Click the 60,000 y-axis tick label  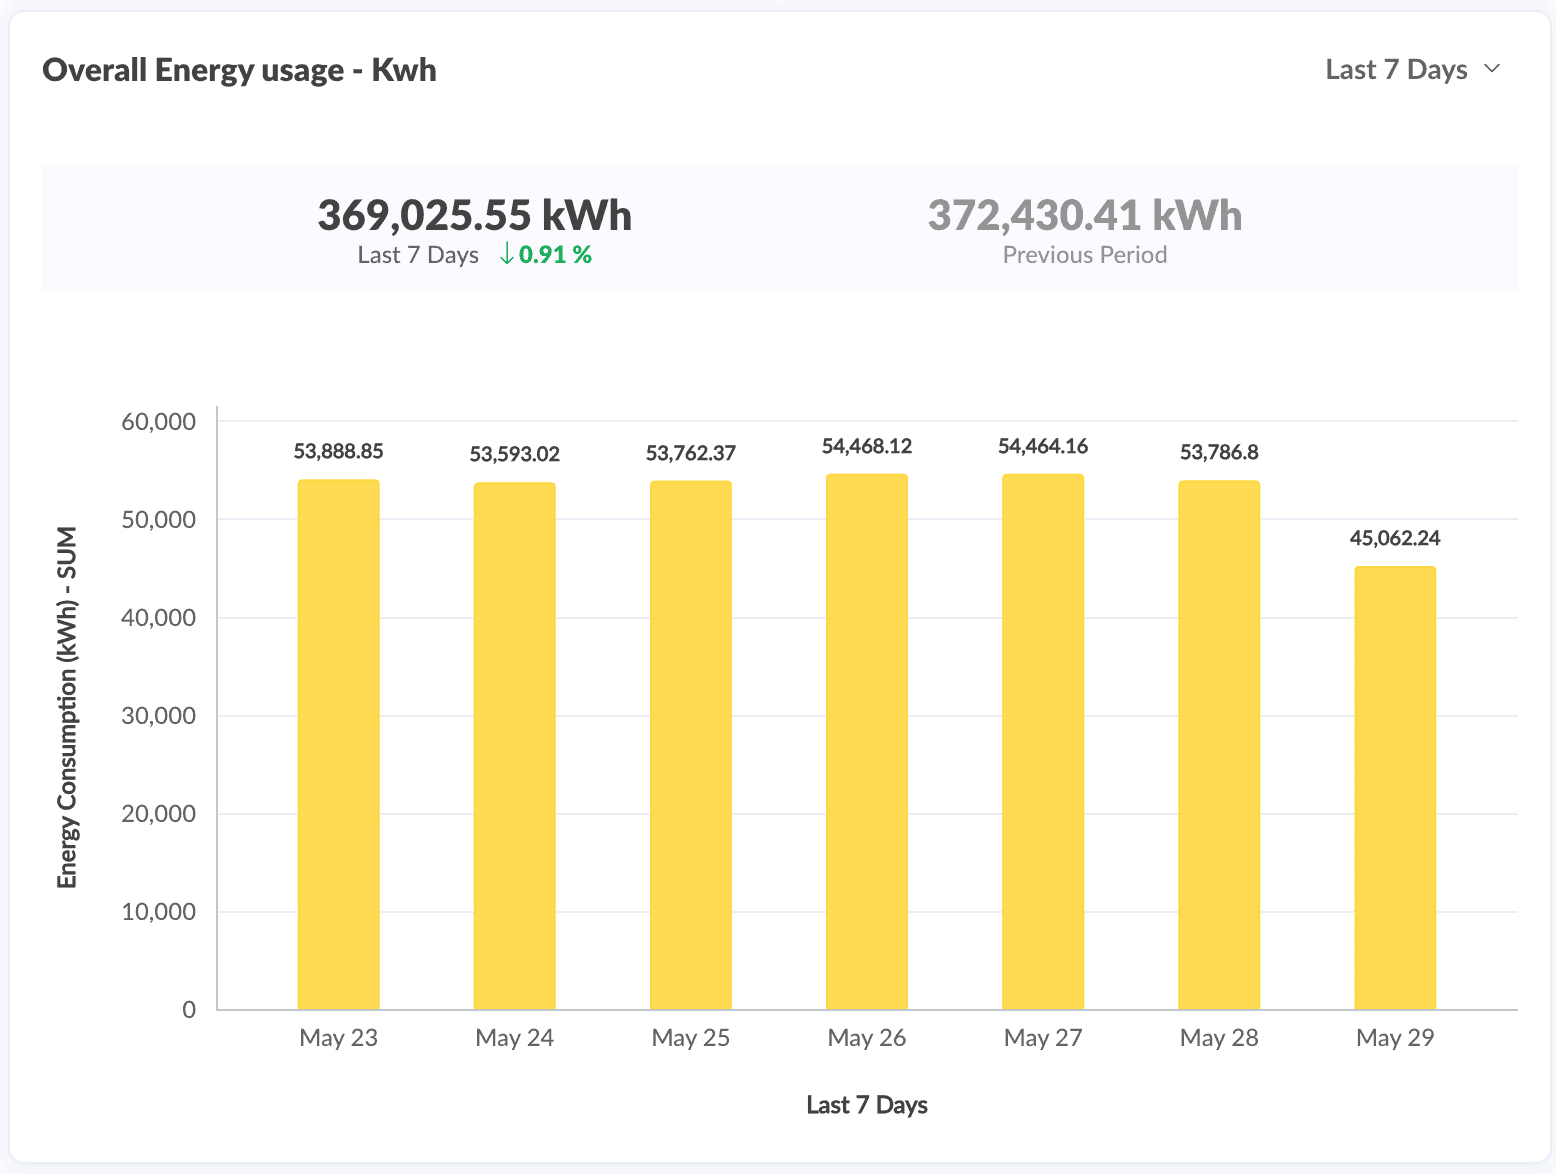[158, 421]
